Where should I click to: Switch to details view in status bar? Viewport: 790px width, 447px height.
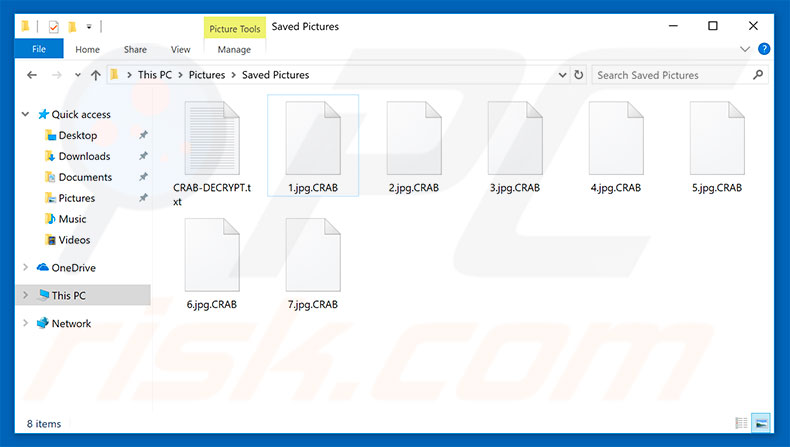point(741,424)
